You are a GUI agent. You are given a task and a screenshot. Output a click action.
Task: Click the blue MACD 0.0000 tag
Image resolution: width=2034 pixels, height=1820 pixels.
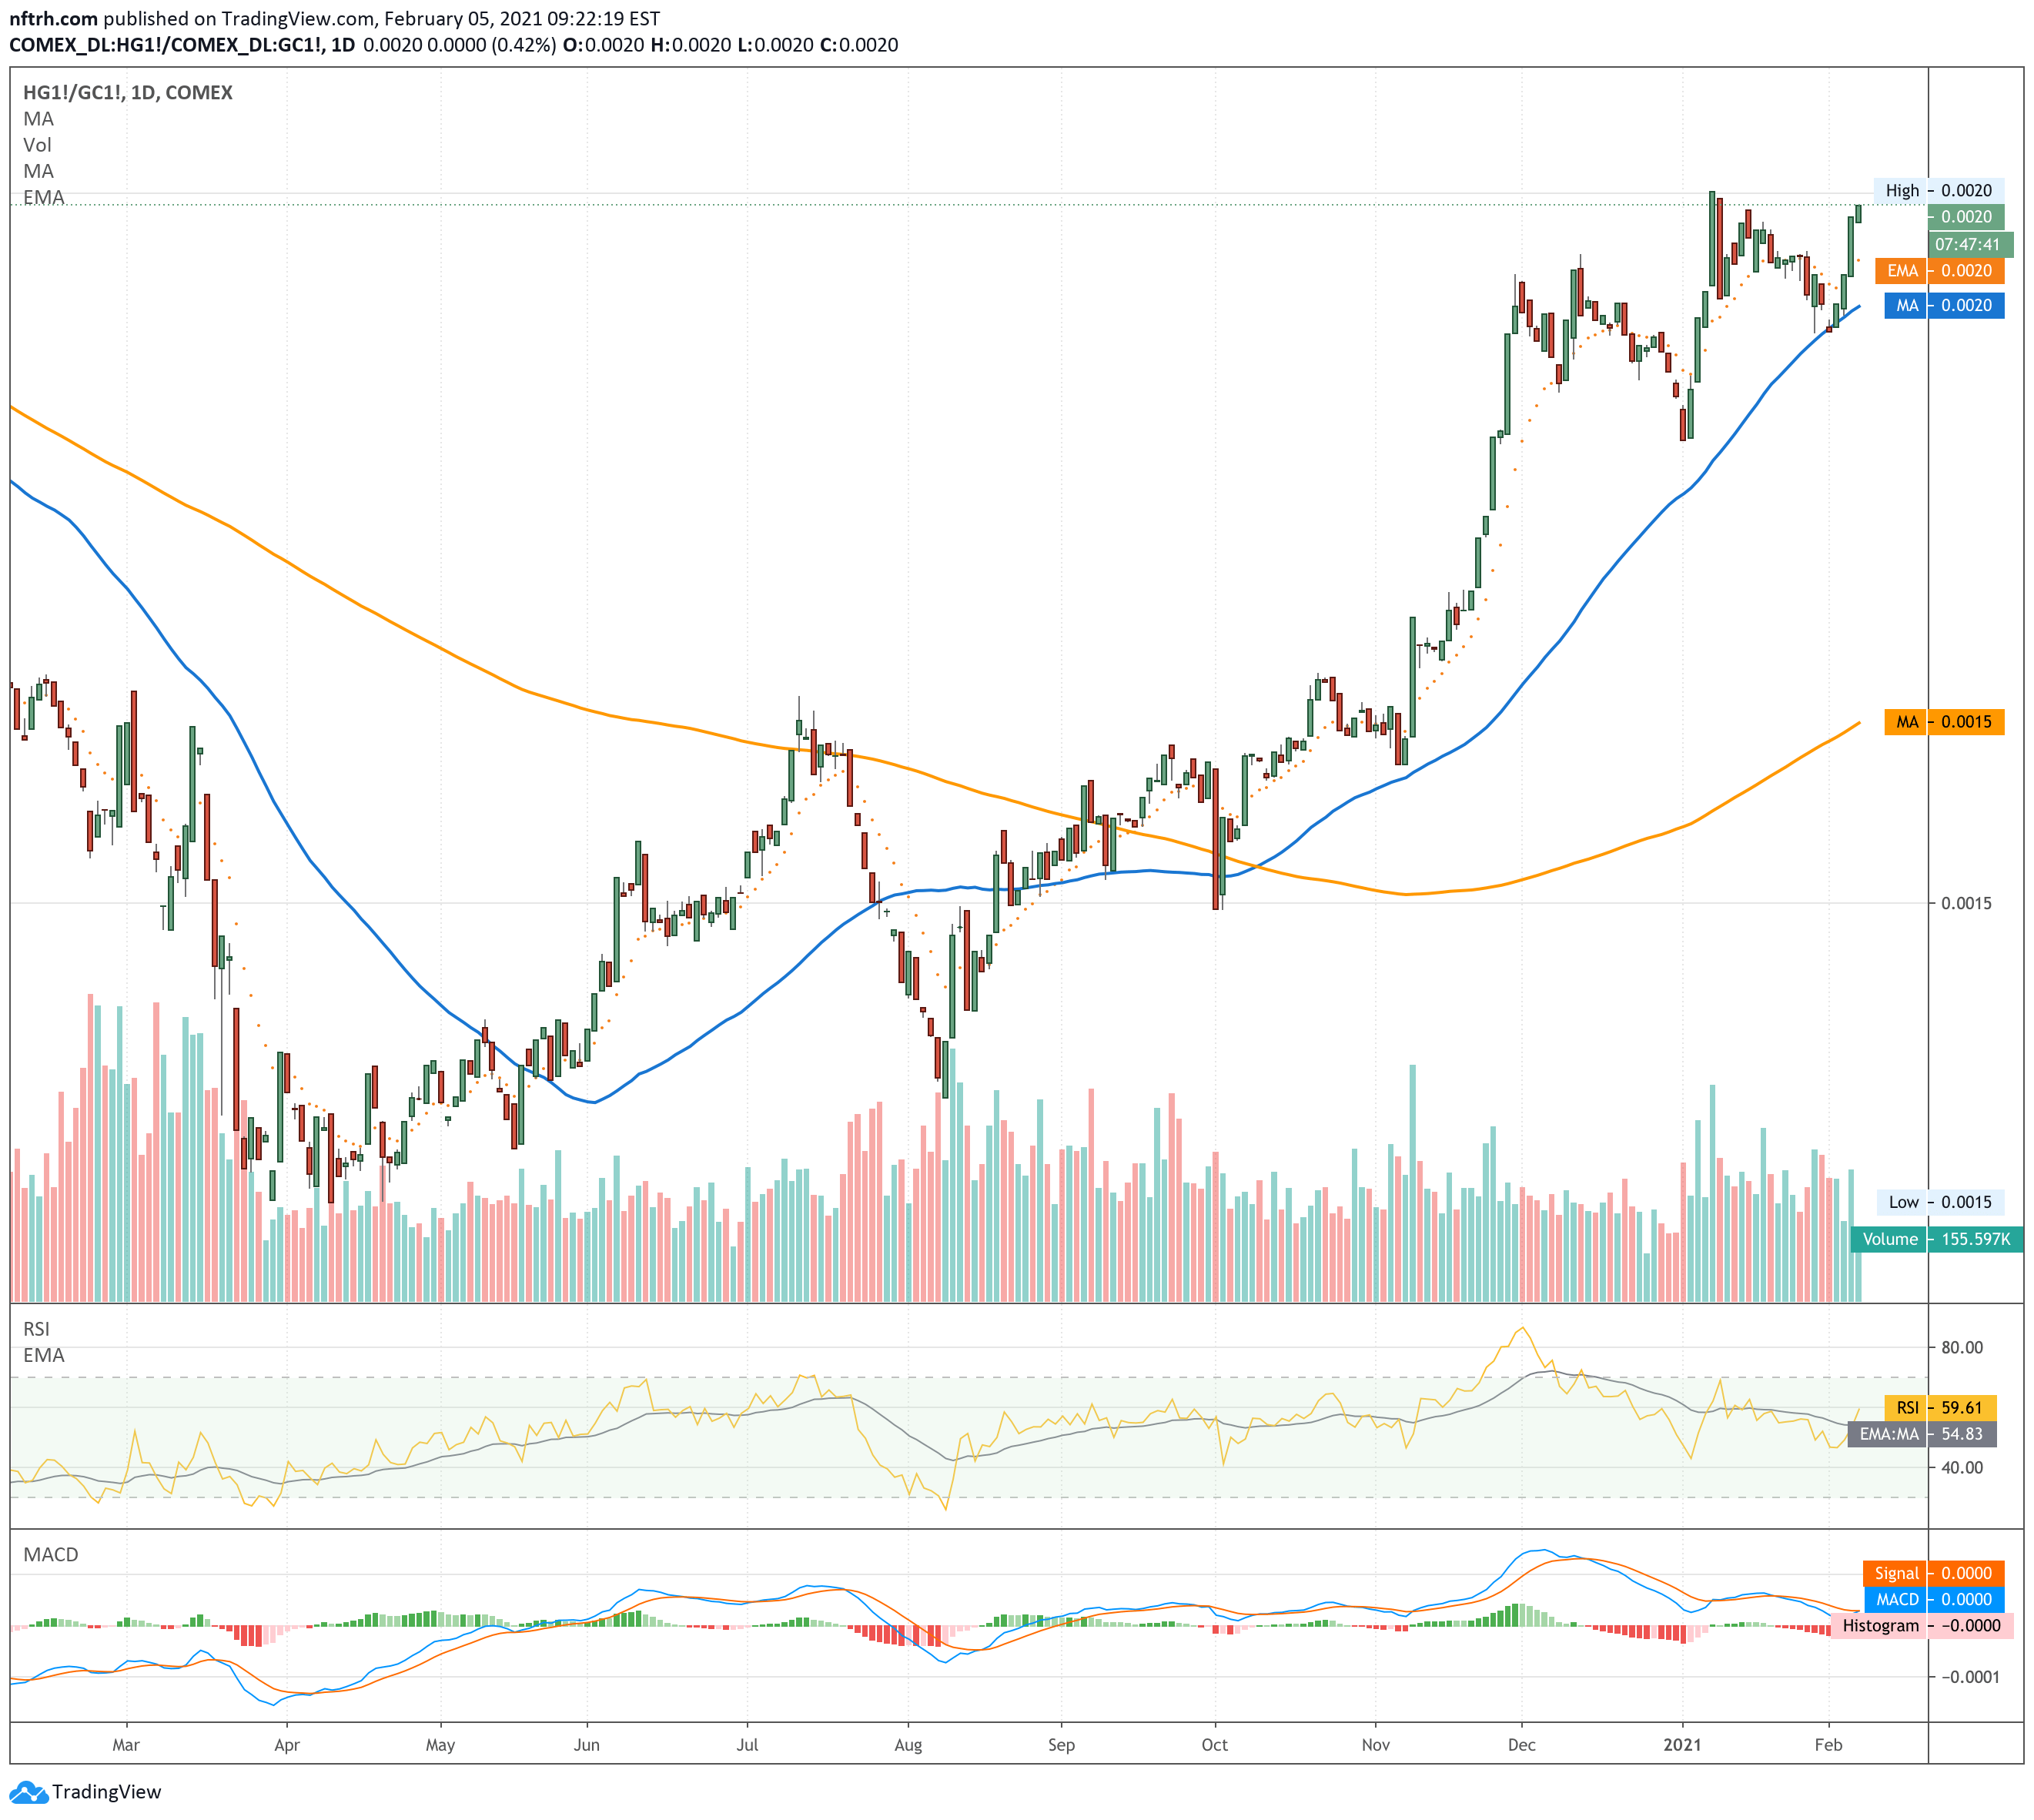point(1933,1599)
